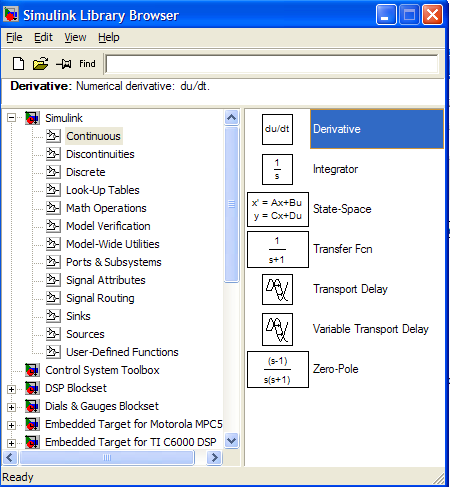Click the horizontal scrollbar right arrow
The height and width of the screenshot is (487, 450).
pyautogui.click(x=214, y=458)
